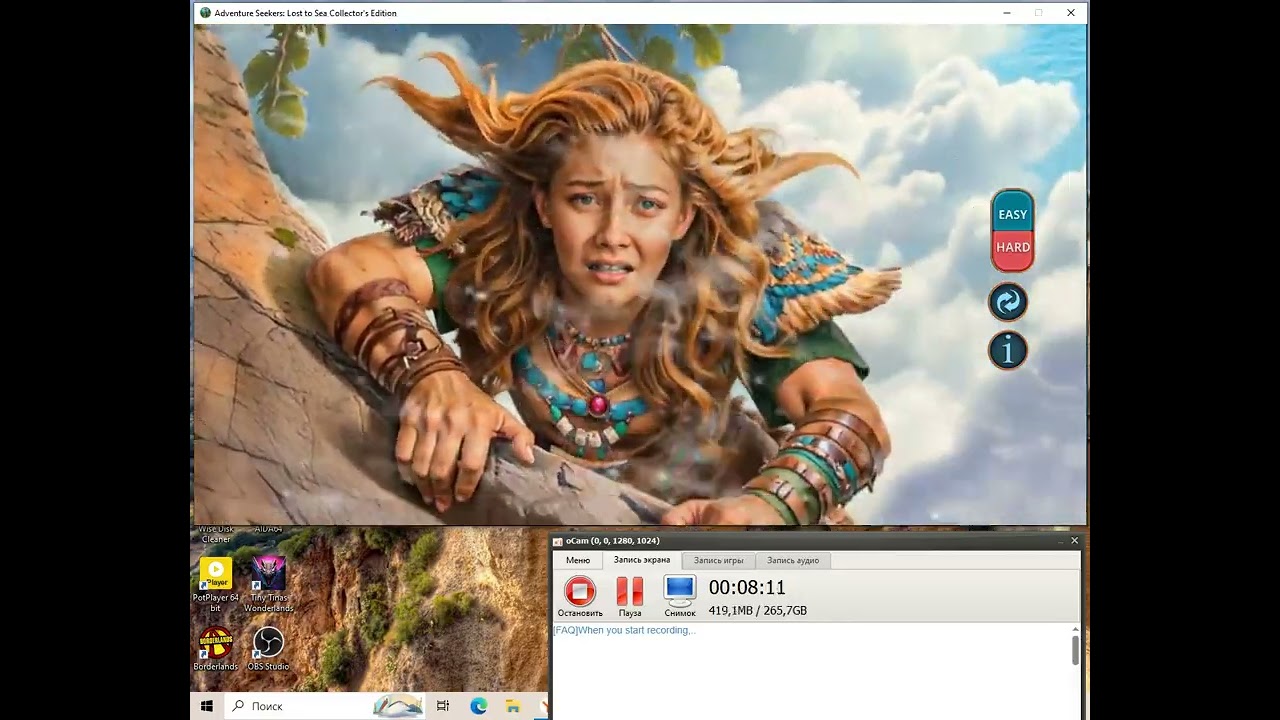The height and width of the screenshot is (720, 1280).
Task: Launch Microsoft Edge from the taskbar
Action: (x=479, y=706)
